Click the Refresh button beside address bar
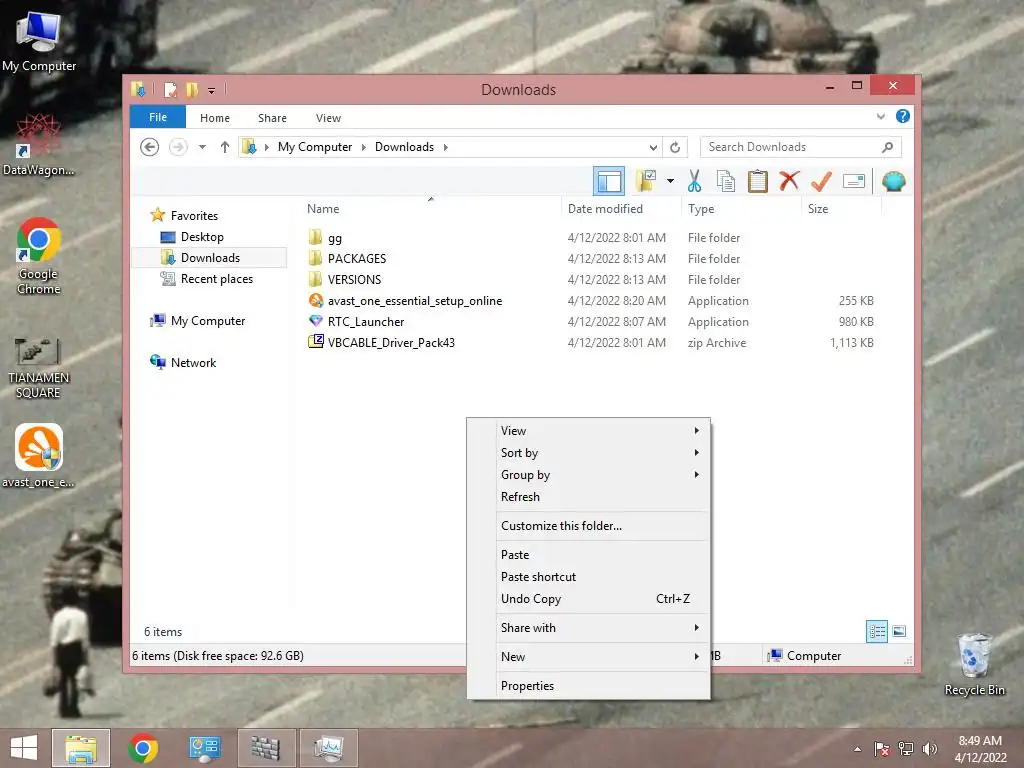The image size is (1024, 768). 675,147
